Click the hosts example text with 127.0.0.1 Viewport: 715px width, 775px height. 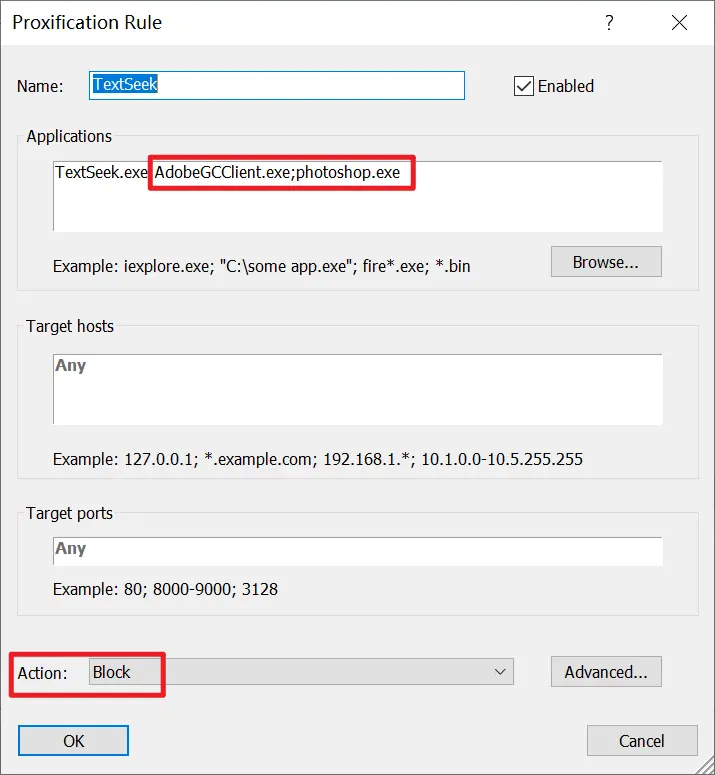coord(318,459)
